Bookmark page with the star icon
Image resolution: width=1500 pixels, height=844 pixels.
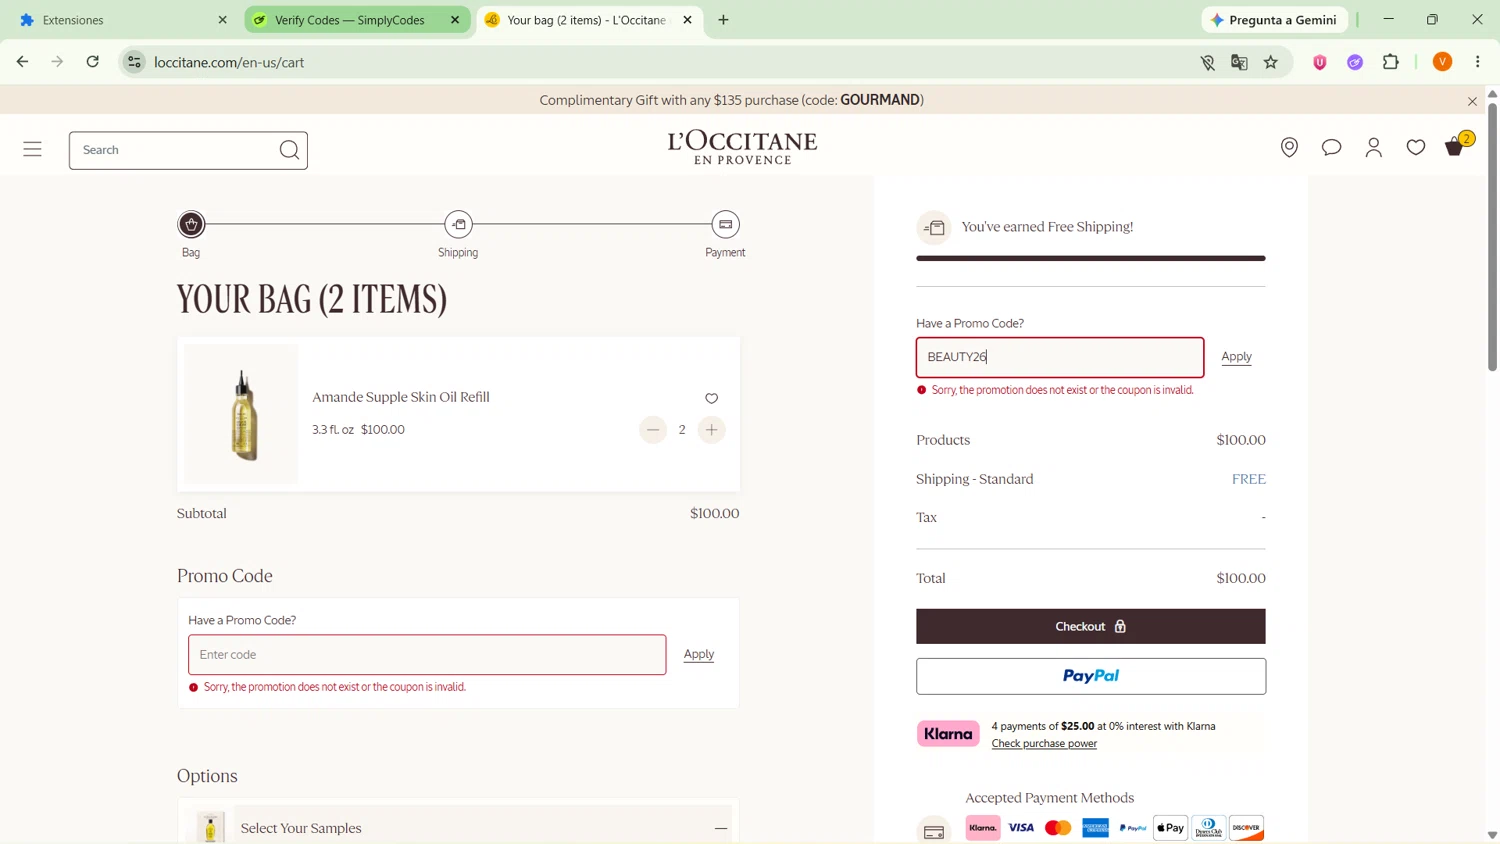(x=1271, y=62)
